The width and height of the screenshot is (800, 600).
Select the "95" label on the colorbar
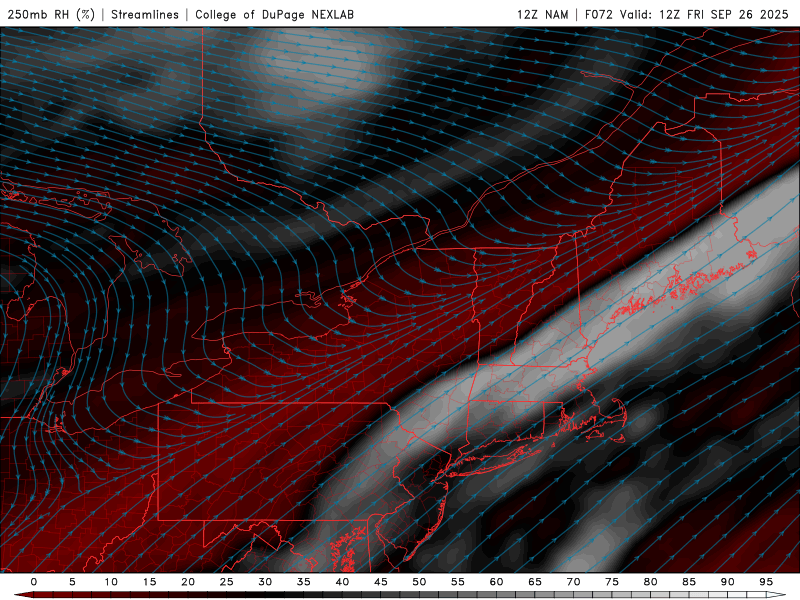tap(766, 582)
